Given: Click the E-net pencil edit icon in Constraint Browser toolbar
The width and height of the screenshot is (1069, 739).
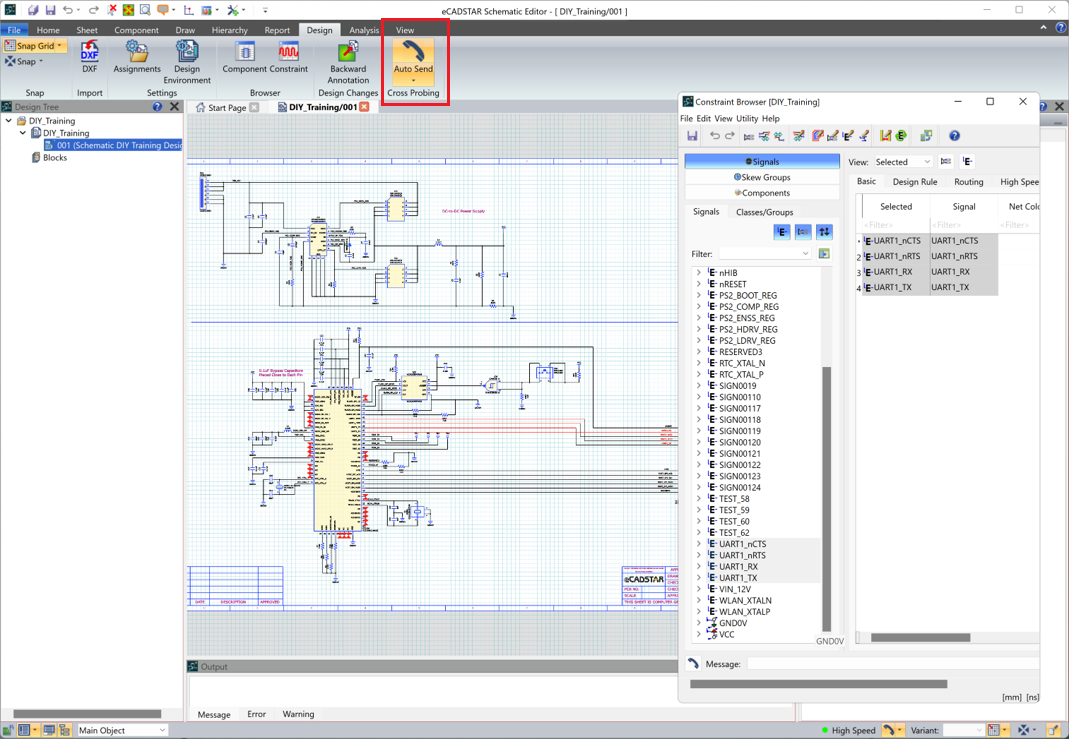Looking at the screenshot, I should [848, 136].
